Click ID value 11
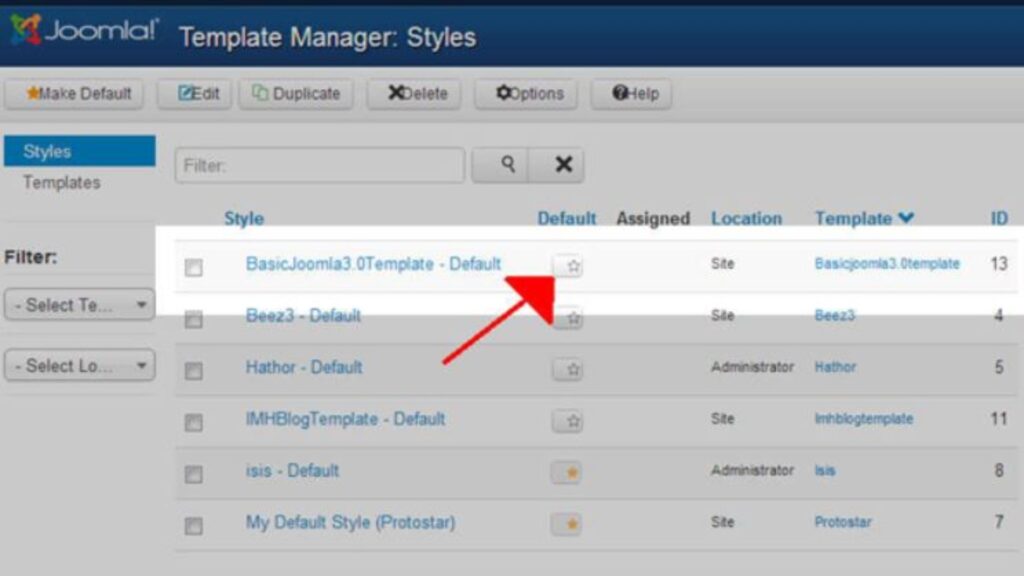 click(999, 419)
